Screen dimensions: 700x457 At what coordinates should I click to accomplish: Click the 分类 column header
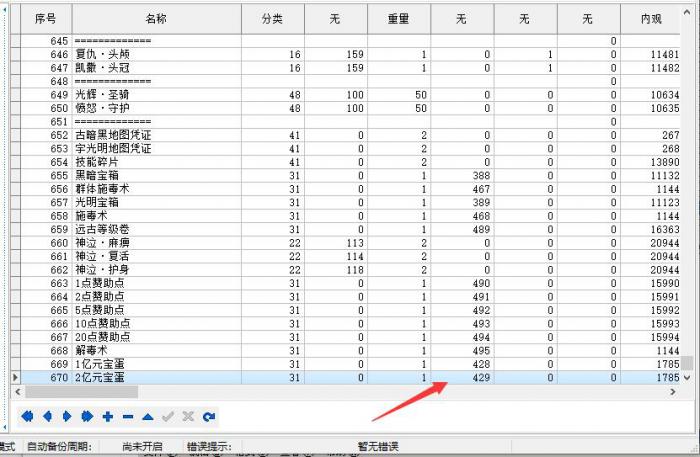272,18
